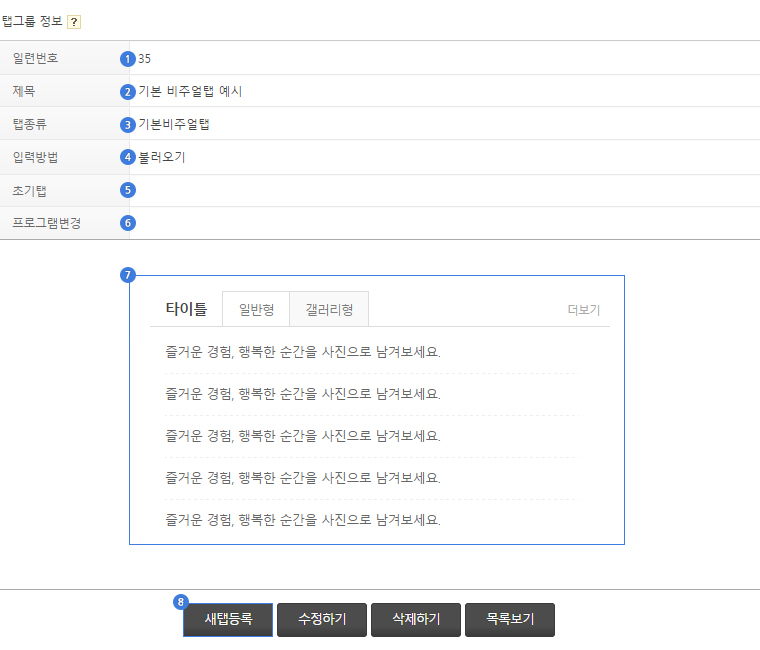Click the number 5 badge beside 초기탭
Screen dimensions: 760x650
click(127, 190)
